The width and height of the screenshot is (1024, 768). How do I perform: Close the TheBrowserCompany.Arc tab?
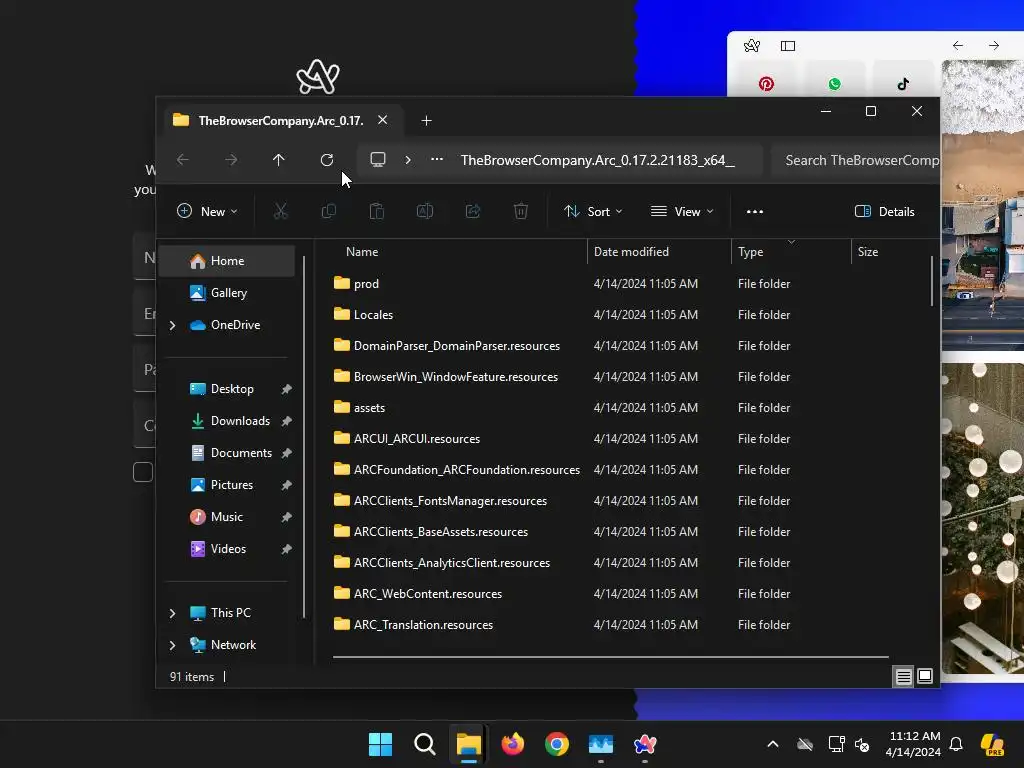[383, 120]
